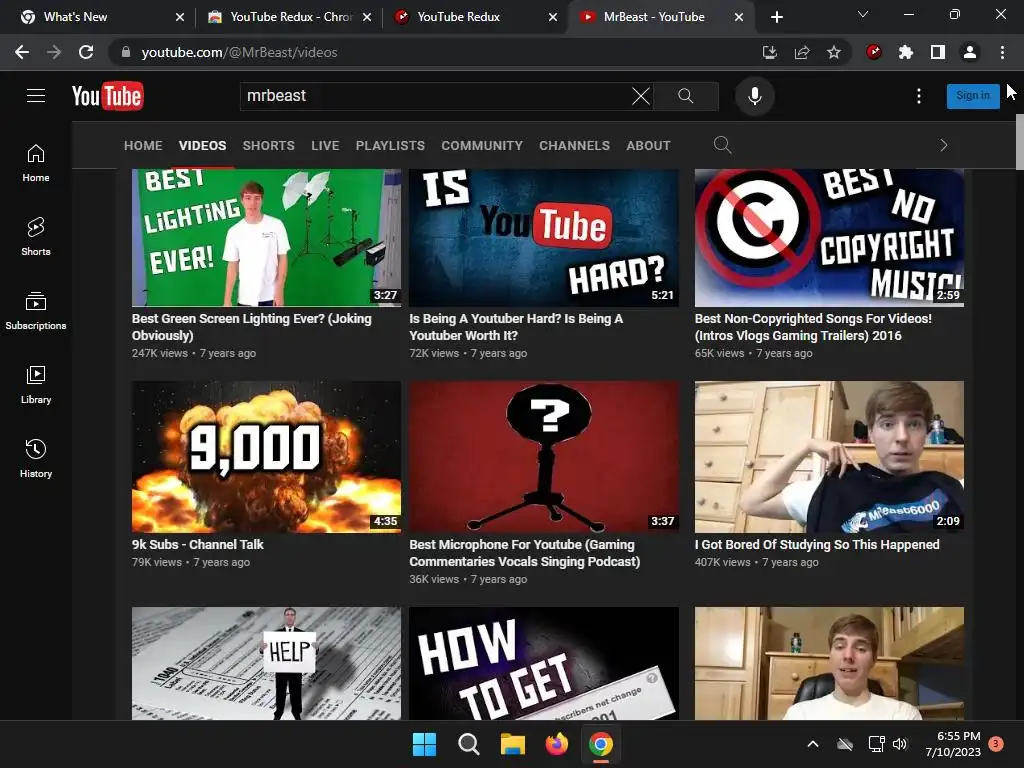Click the address bar URL
1024x768 pixels.
239,52
